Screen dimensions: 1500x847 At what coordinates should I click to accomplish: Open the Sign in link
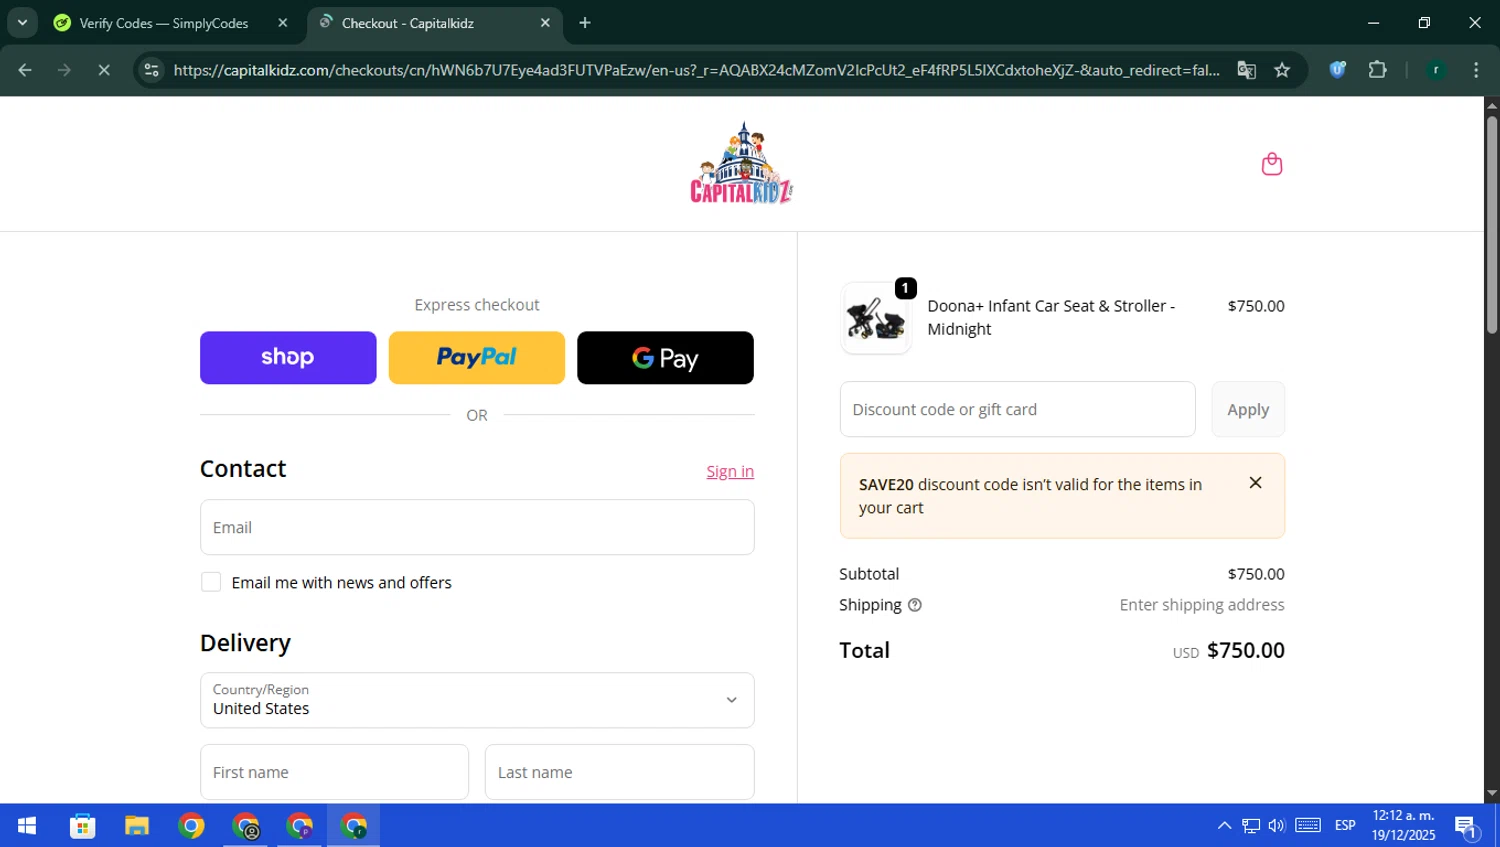coord(730,471)
